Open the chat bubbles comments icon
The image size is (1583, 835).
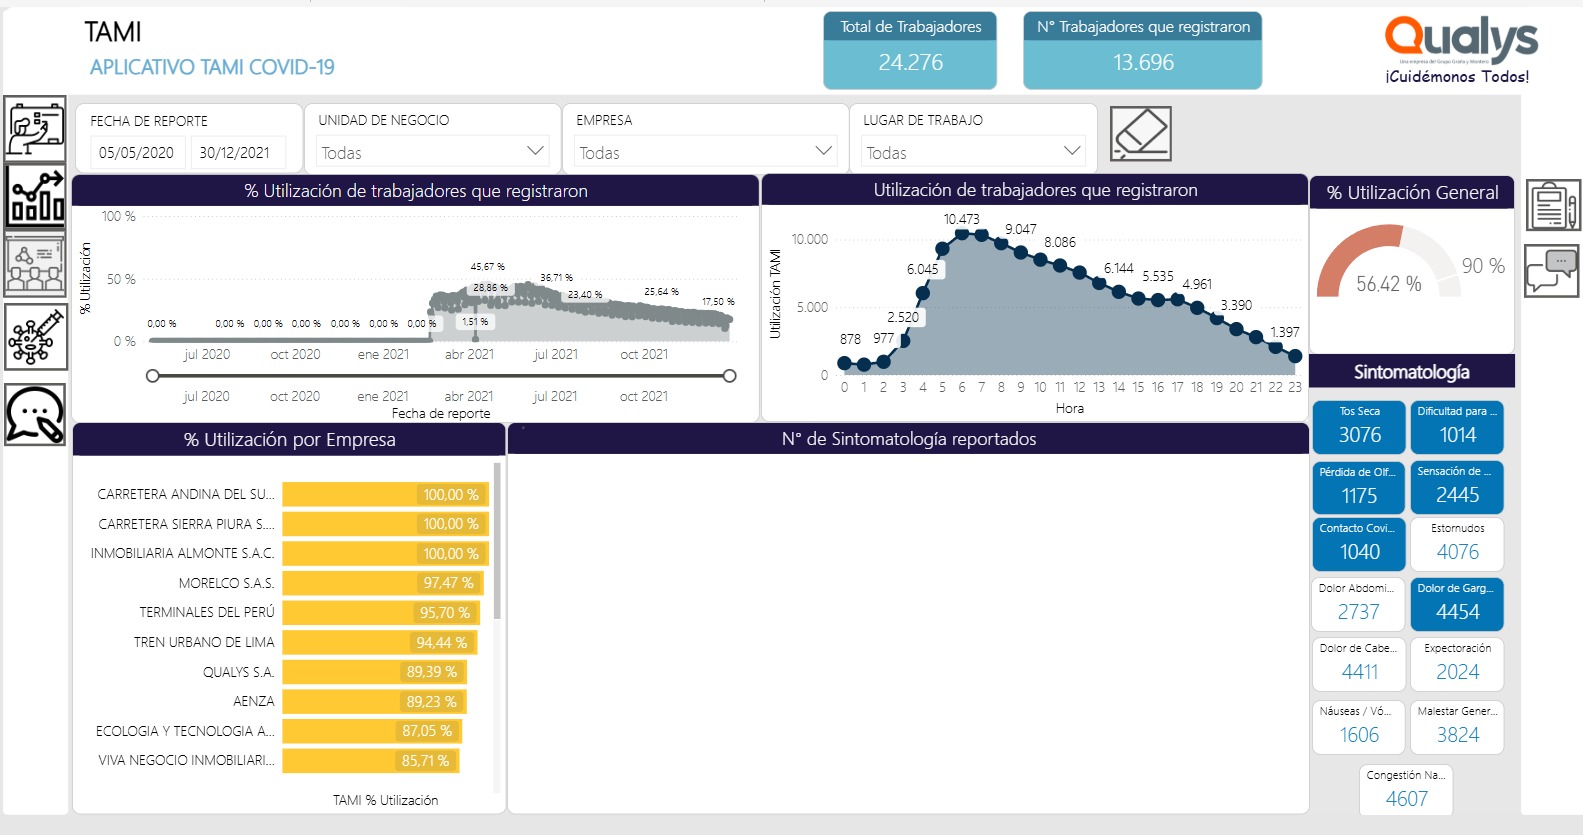1552,271
